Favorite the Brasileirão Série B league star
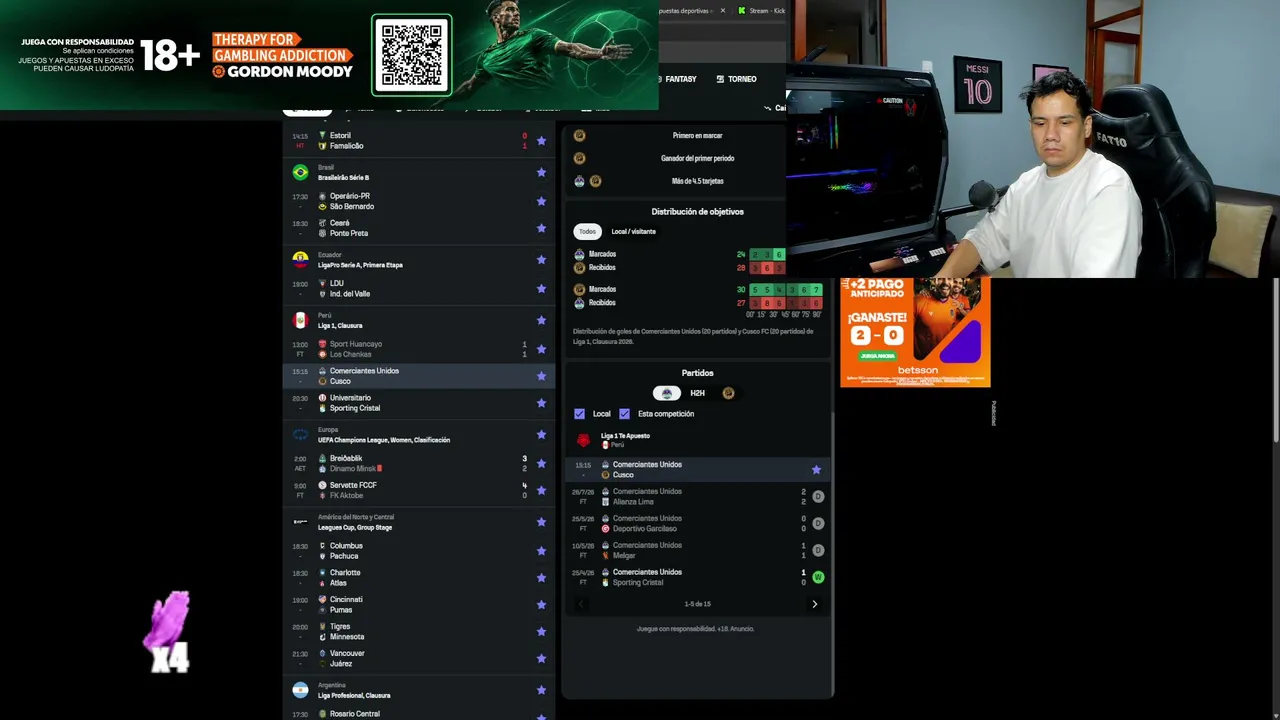This screenshot has height=720, width=1280. [x=541, y=172]
